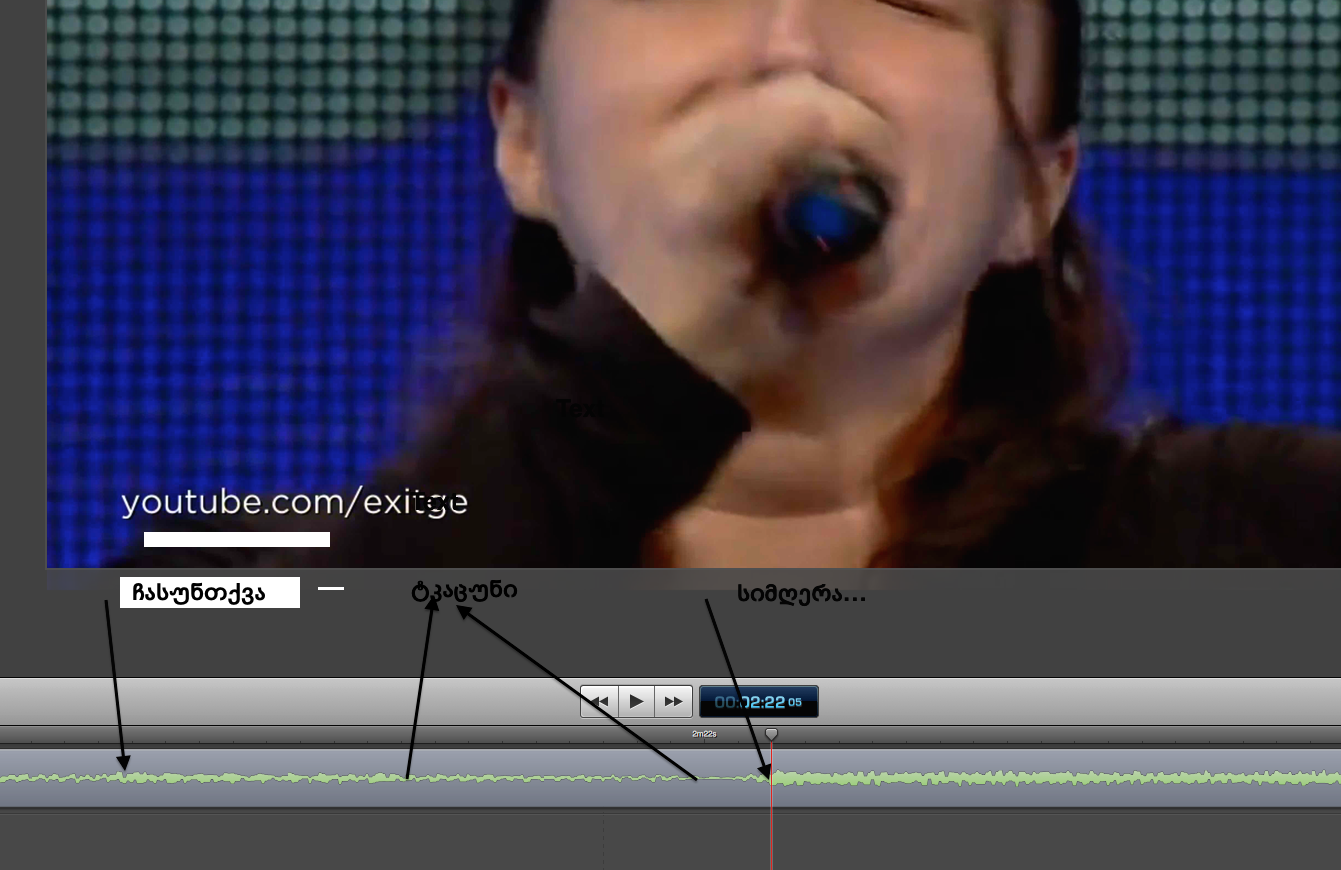This screenshot has height=870, width=1341.
Task: Click the double-arrow skip-back transport icon
Action: click(599, 701)
